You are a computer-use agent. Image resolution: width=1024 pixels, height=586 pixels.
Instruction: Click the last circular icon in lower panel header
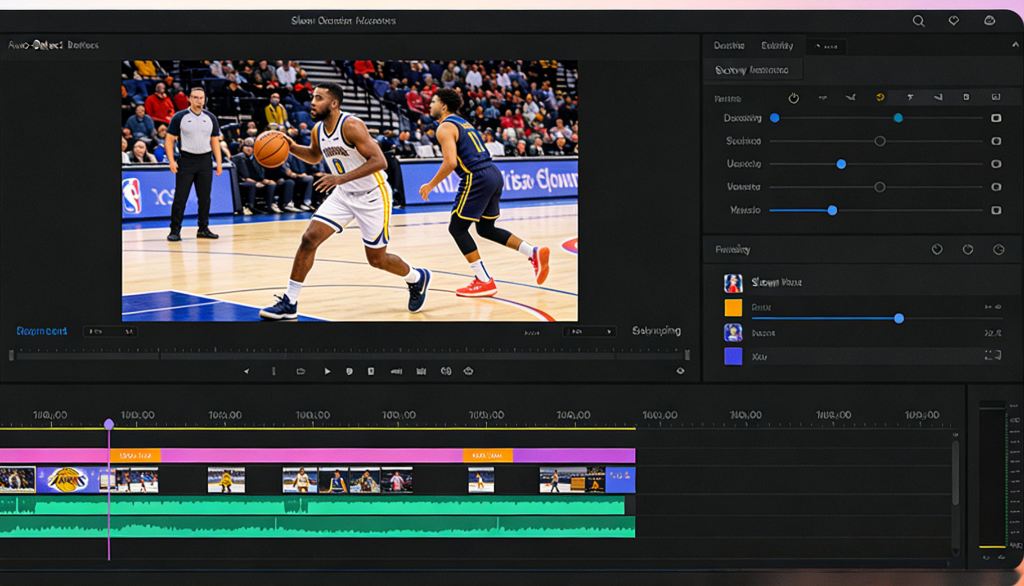[x=998, y=250]
